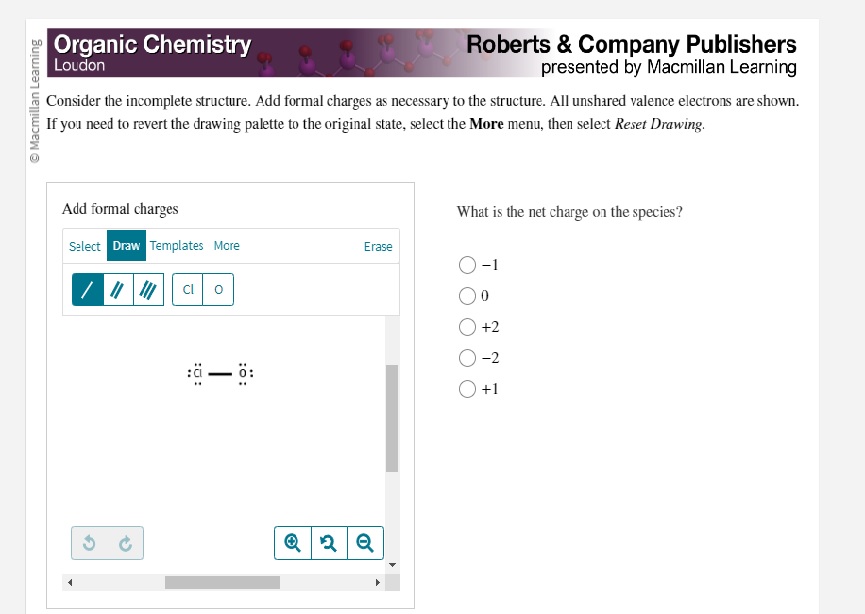
Task: Zoom out of the drawing canvas
Action: 364,543
